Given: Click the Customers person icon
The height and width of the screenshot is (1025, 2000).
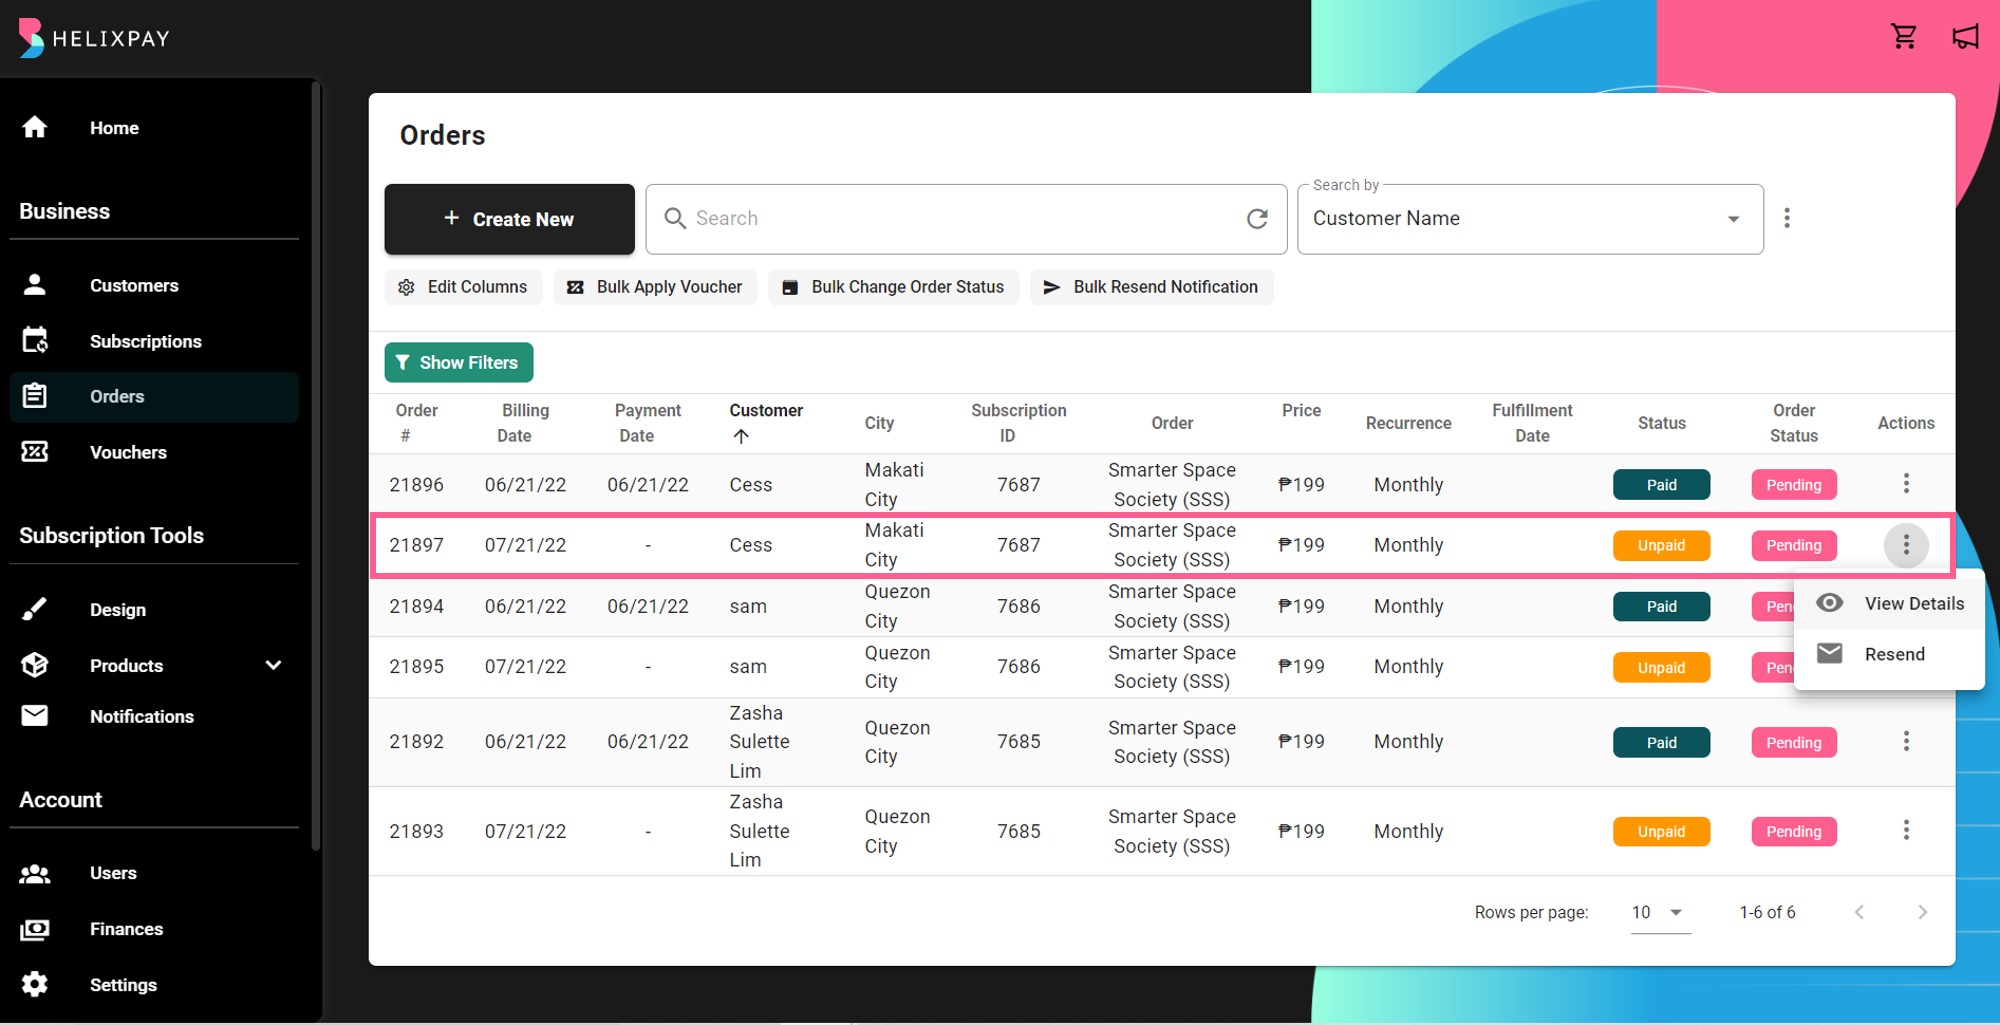Looking at the screenshot, I should coord(35,285).
